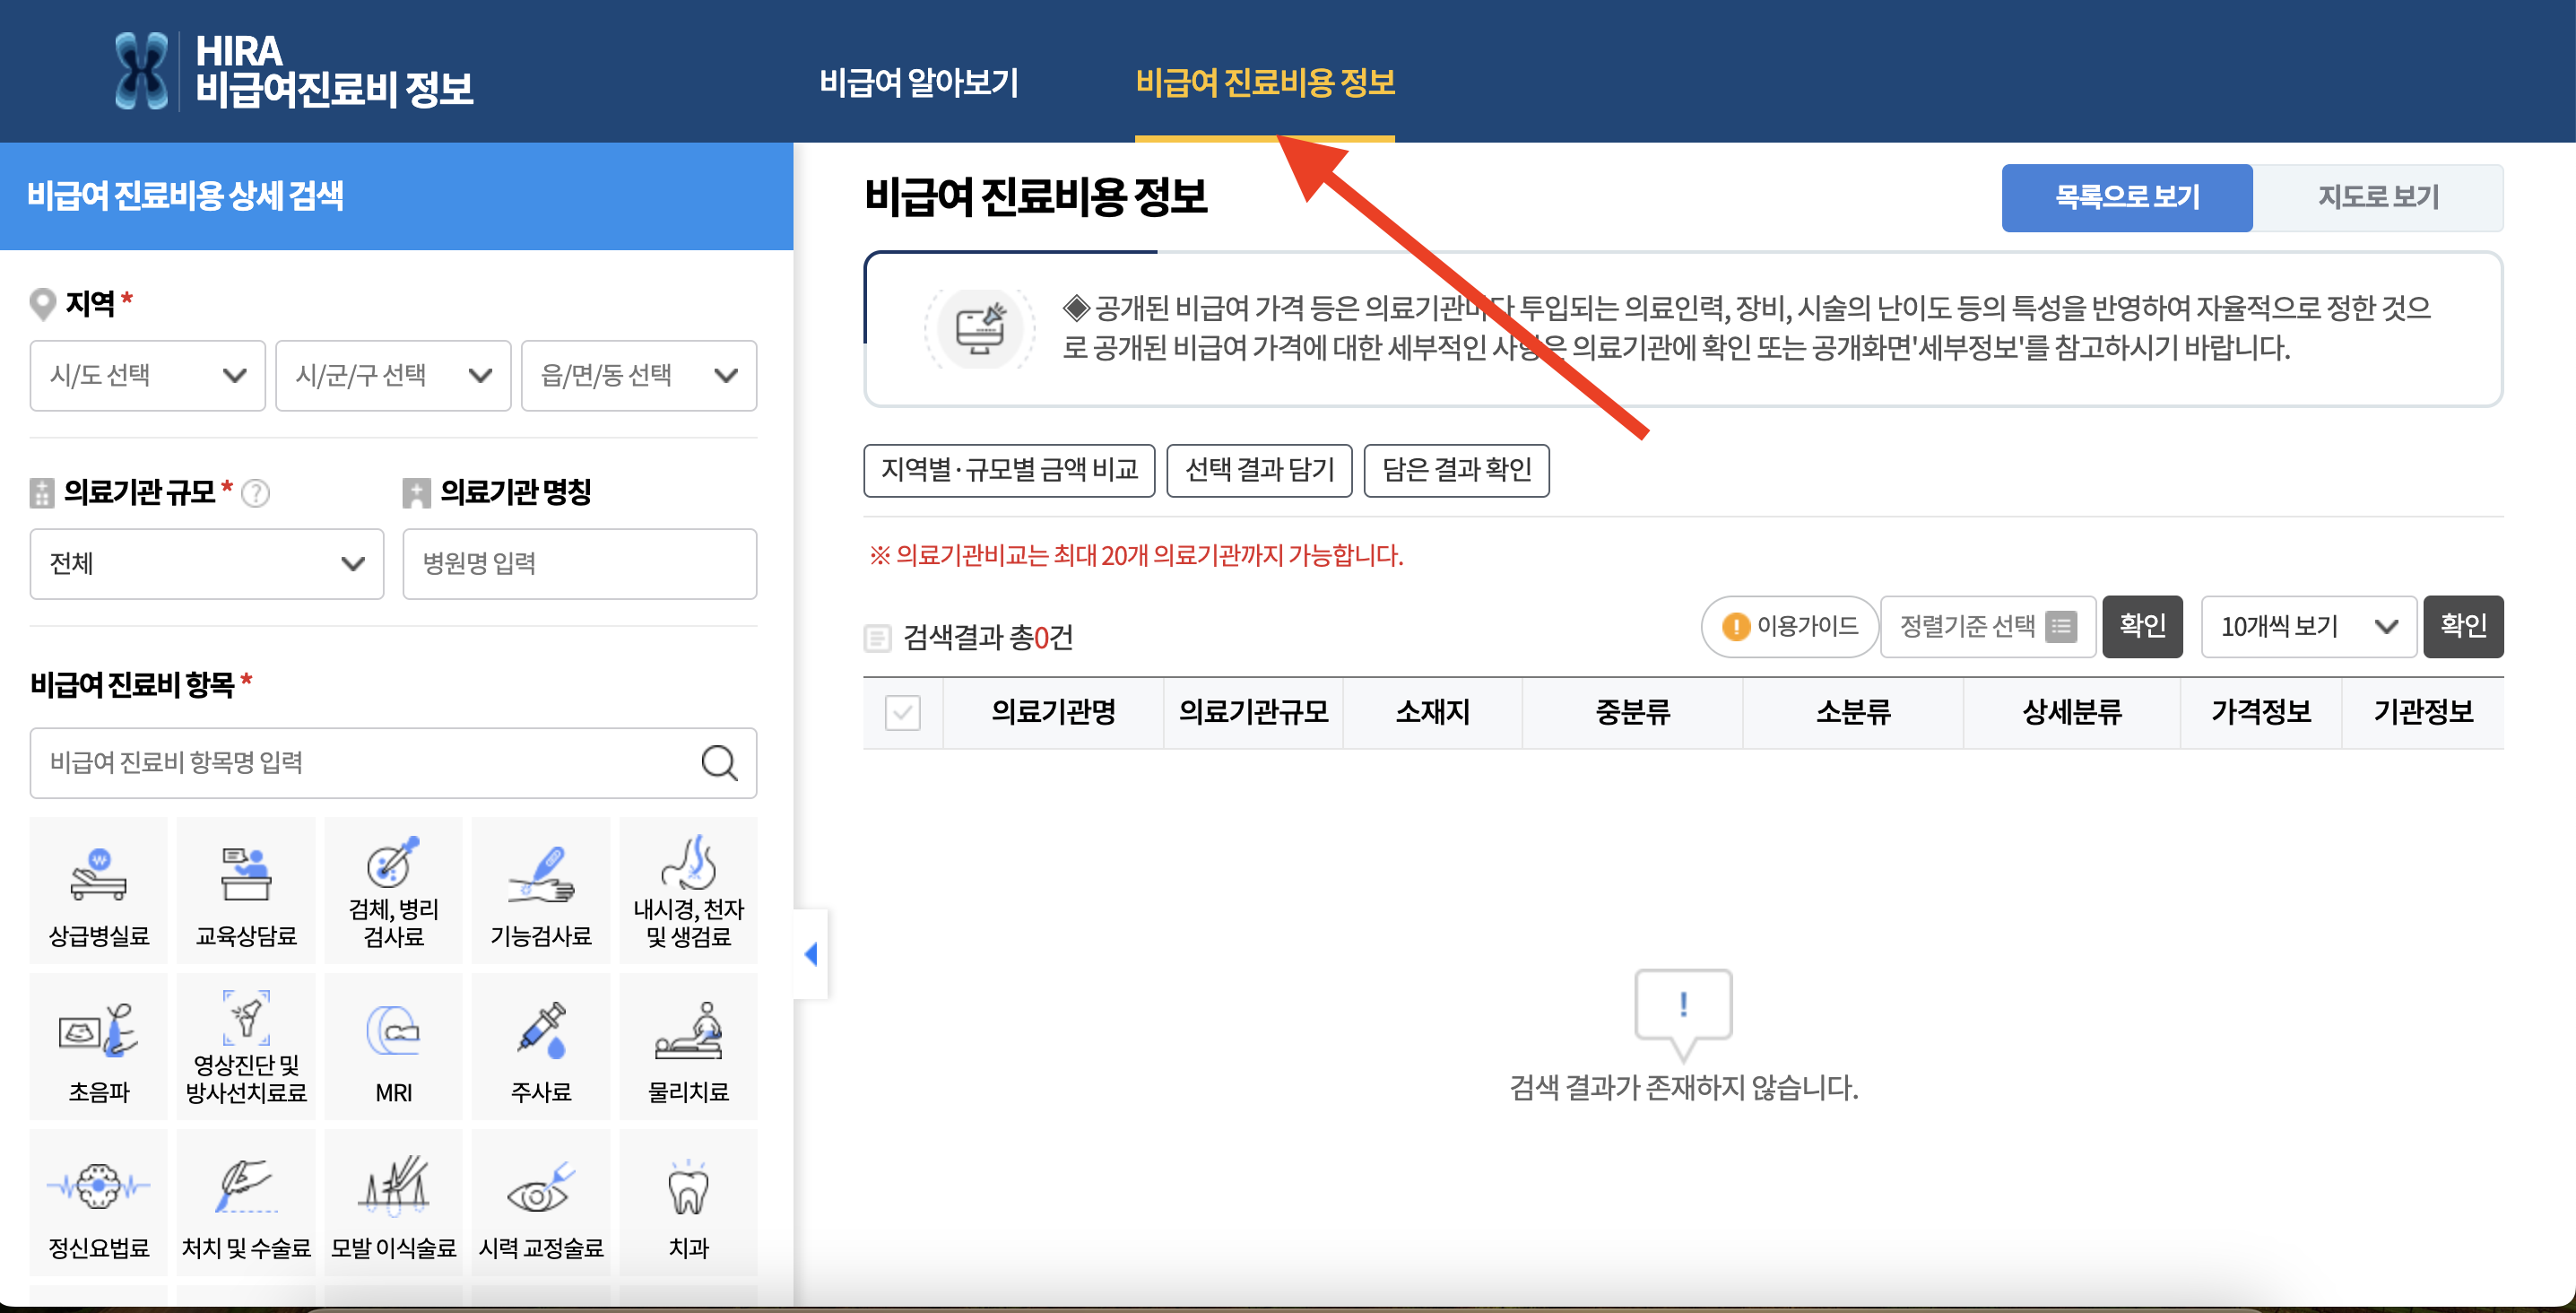Click the 선택 결과 담기 button

1259,470
